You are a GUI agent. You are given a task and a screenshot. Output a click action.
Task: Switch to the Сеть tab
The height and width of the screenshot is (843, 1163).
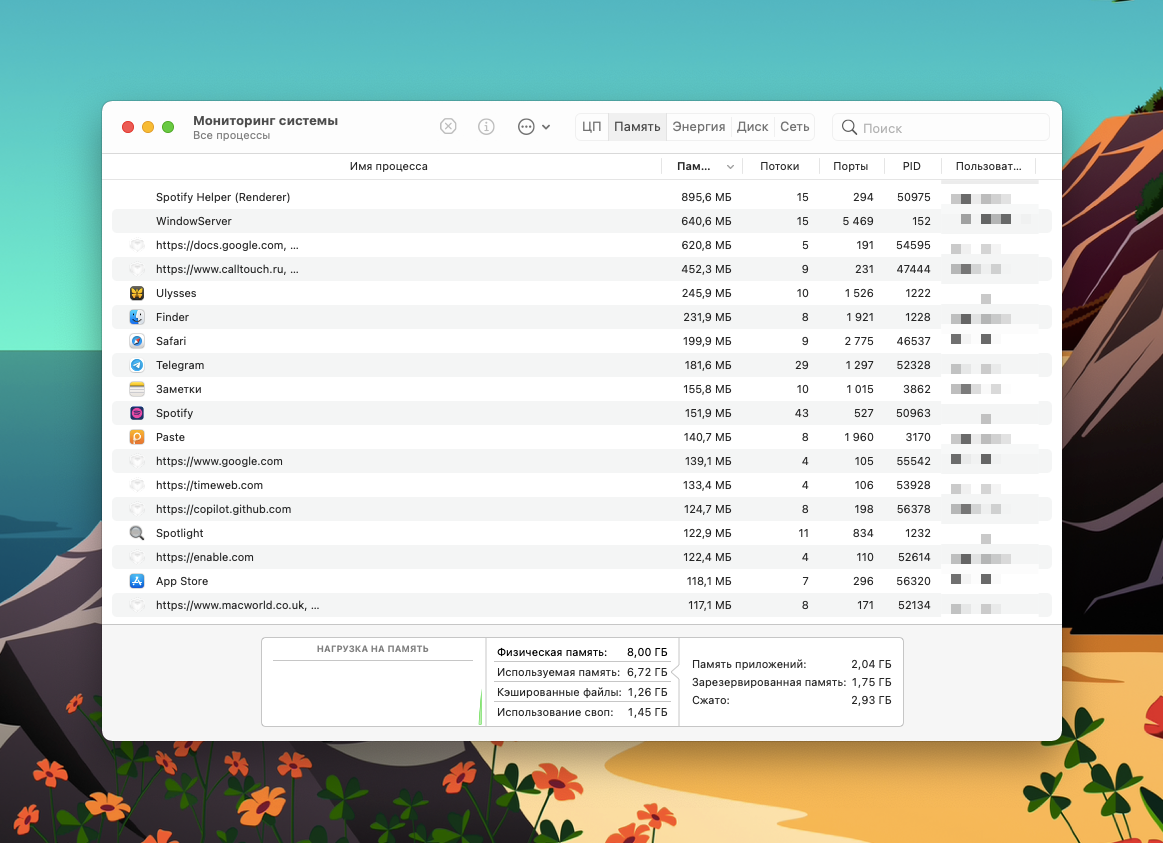(x=794, y=127)
